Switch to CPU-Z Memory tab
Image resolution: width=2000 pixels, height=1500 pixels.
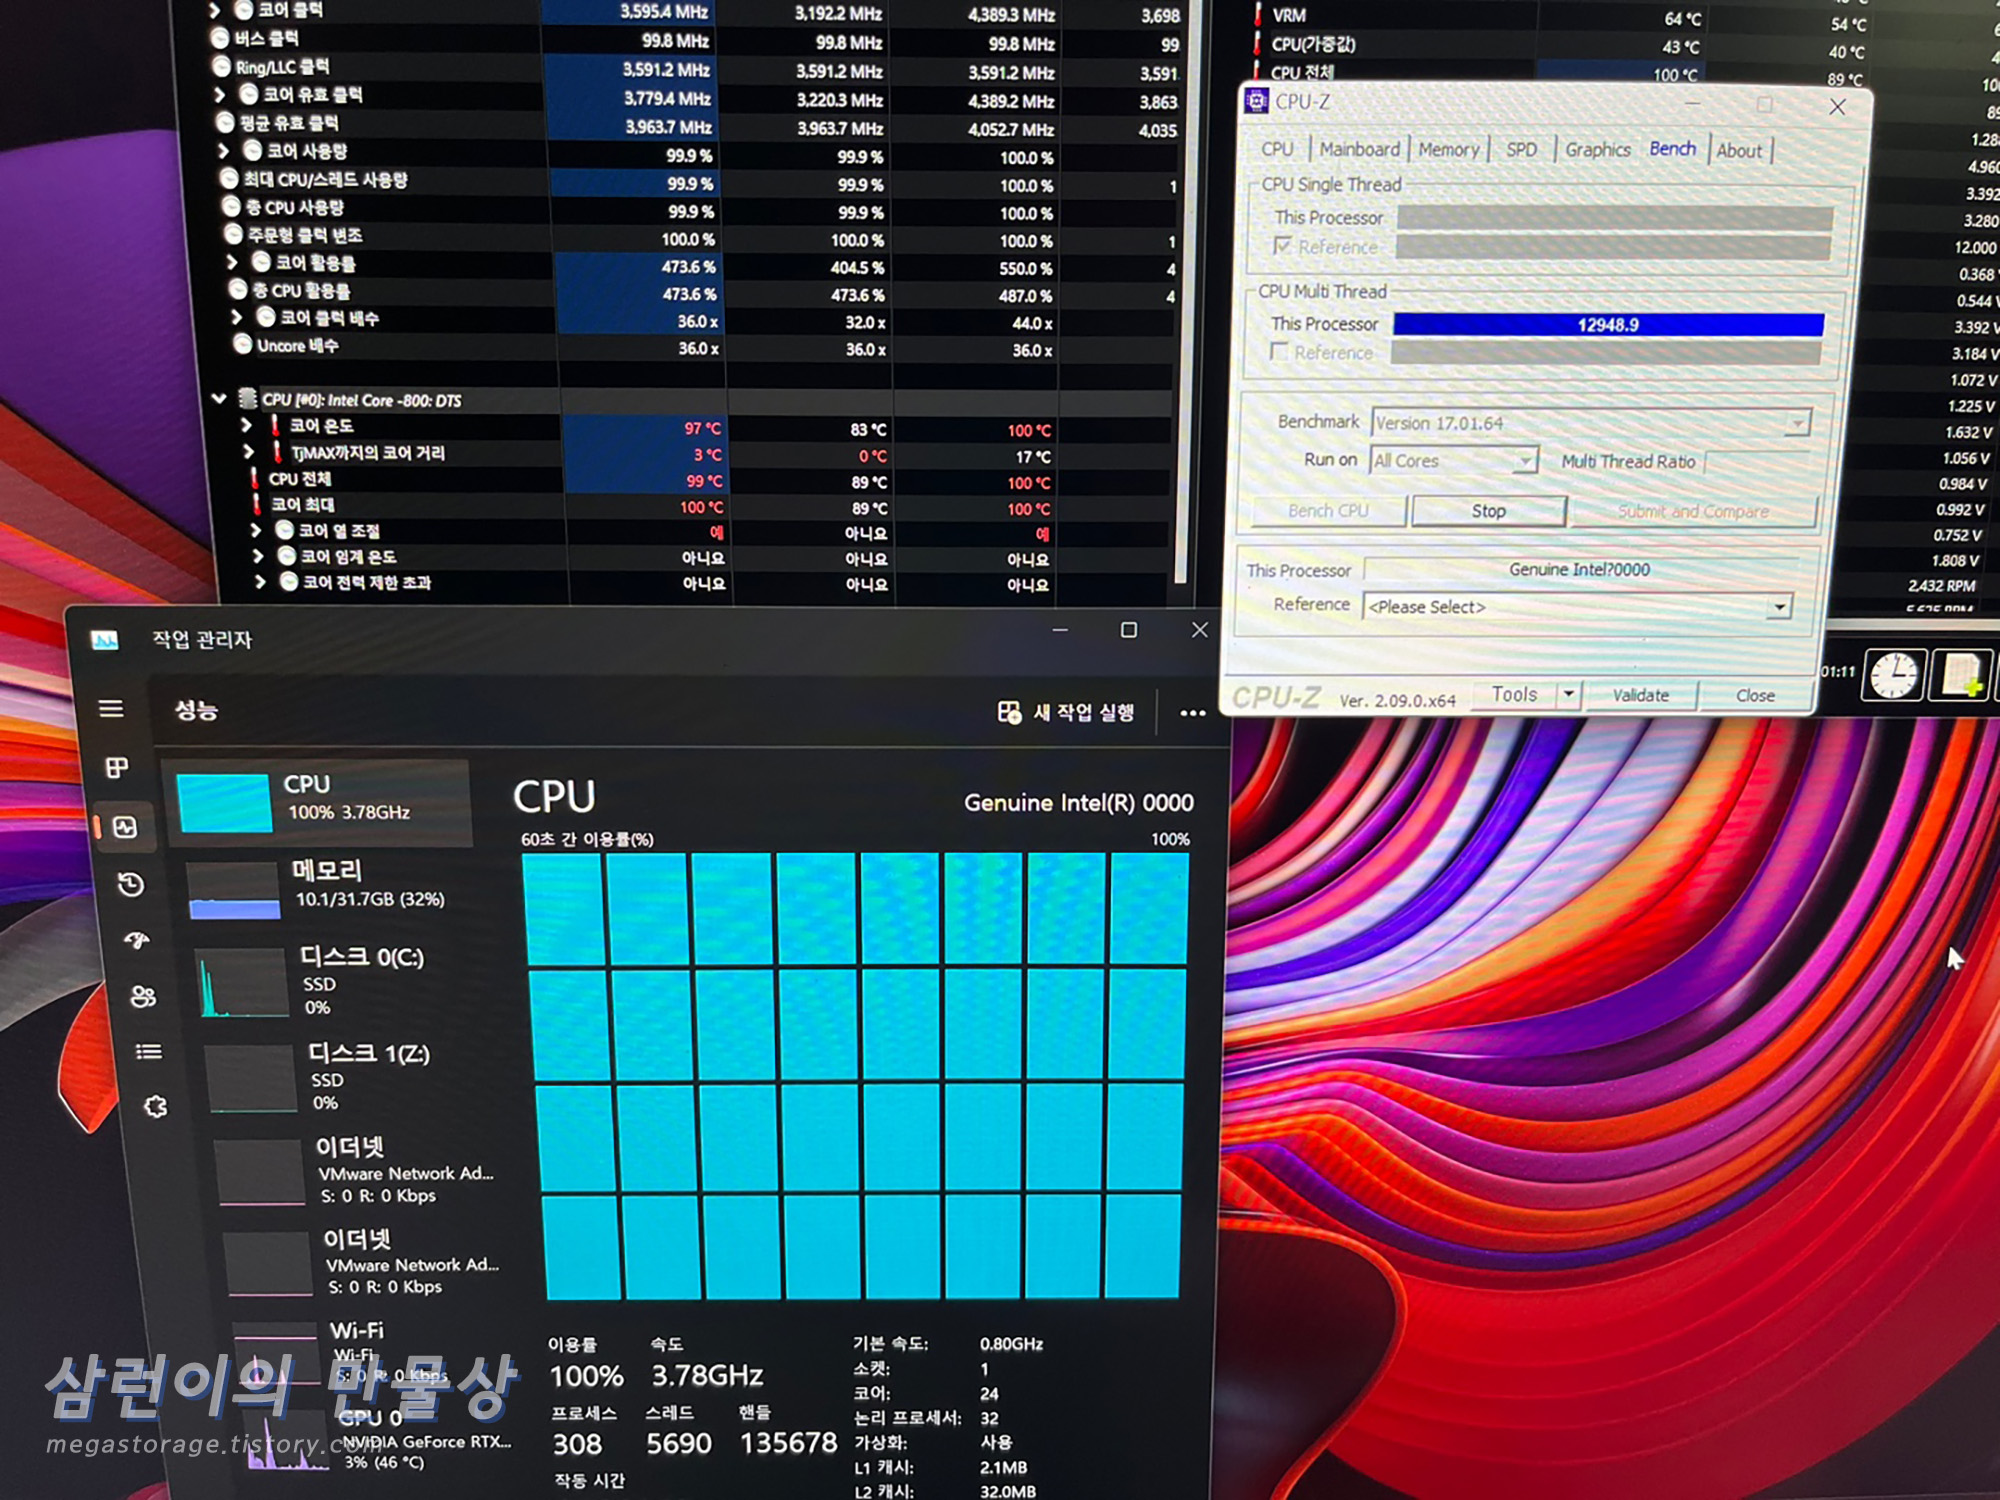point(1448,150)
